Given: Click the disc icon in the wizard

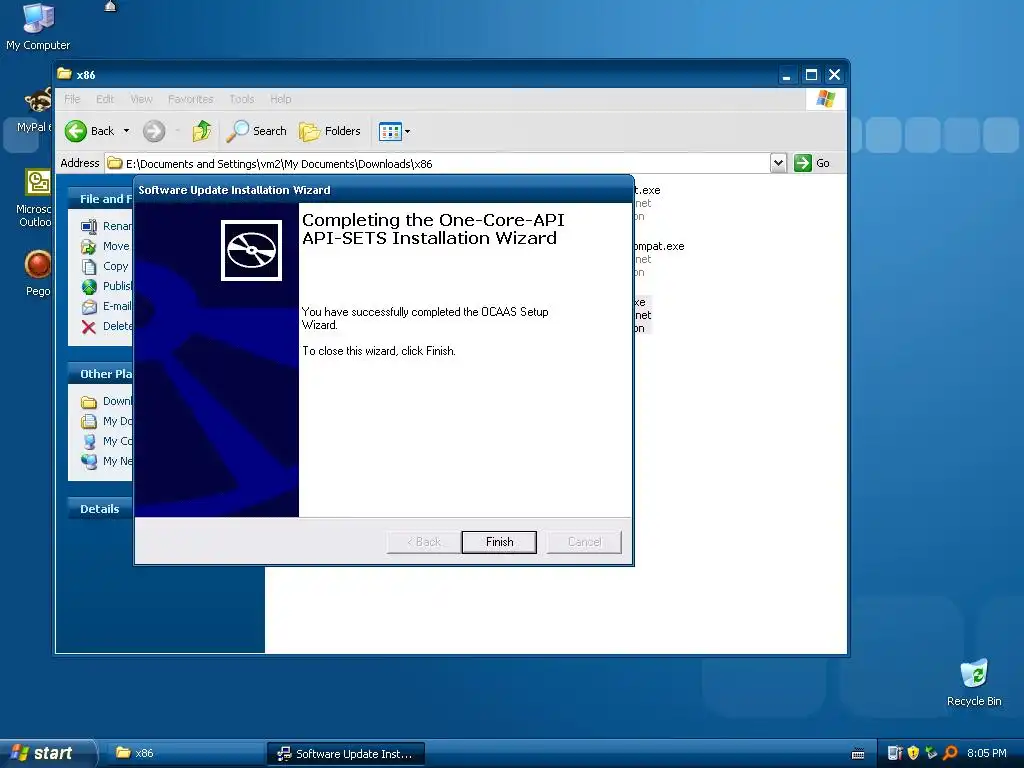Looking at the screenshot, I should (x=251, y=250).
